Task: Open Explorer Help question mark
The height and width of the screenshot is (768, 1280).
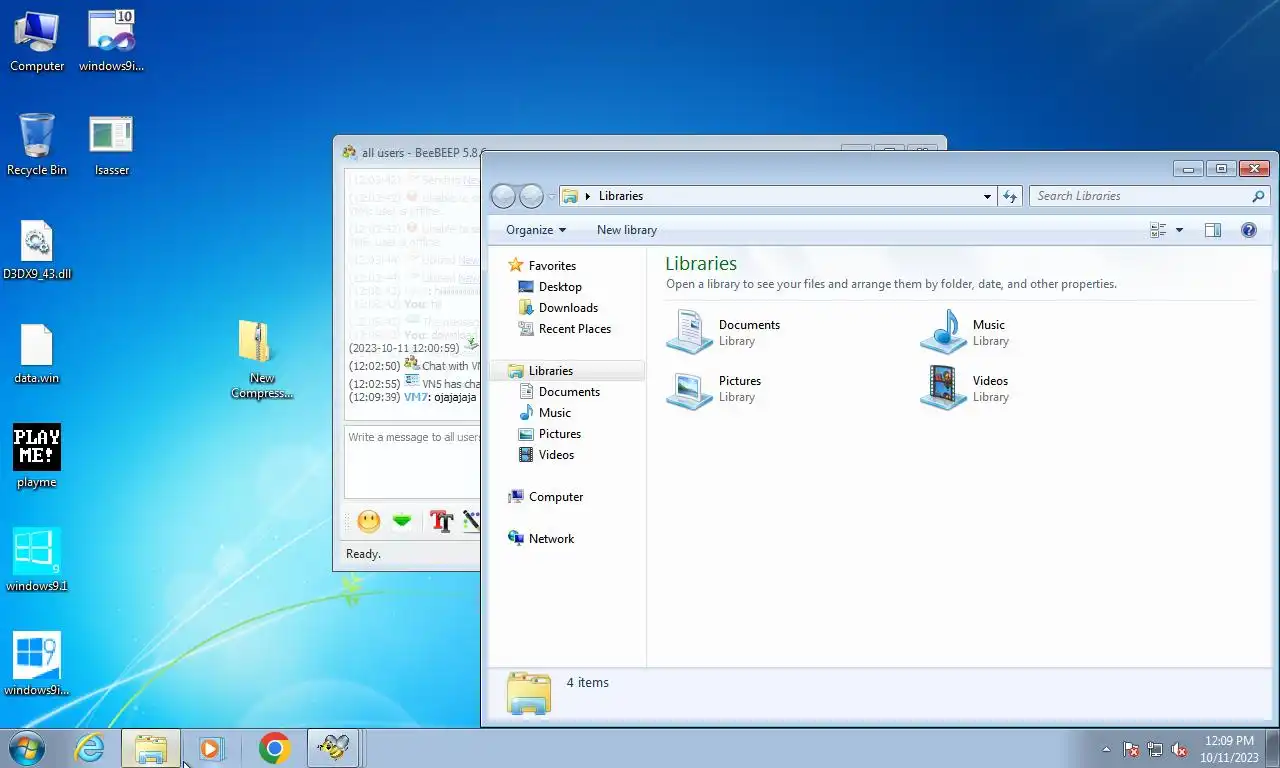Action: 1248,230
